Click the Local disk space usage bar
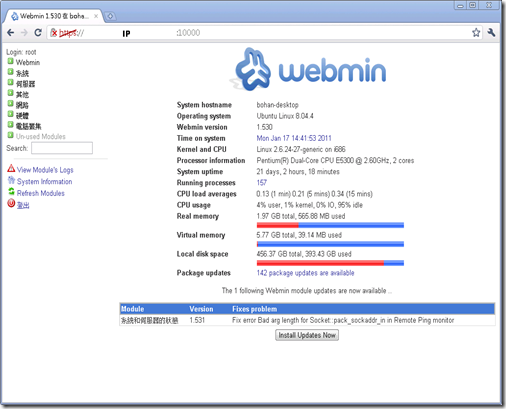This screenshot has width=506, height=409. pyautogui.click(x=330, y=263)
